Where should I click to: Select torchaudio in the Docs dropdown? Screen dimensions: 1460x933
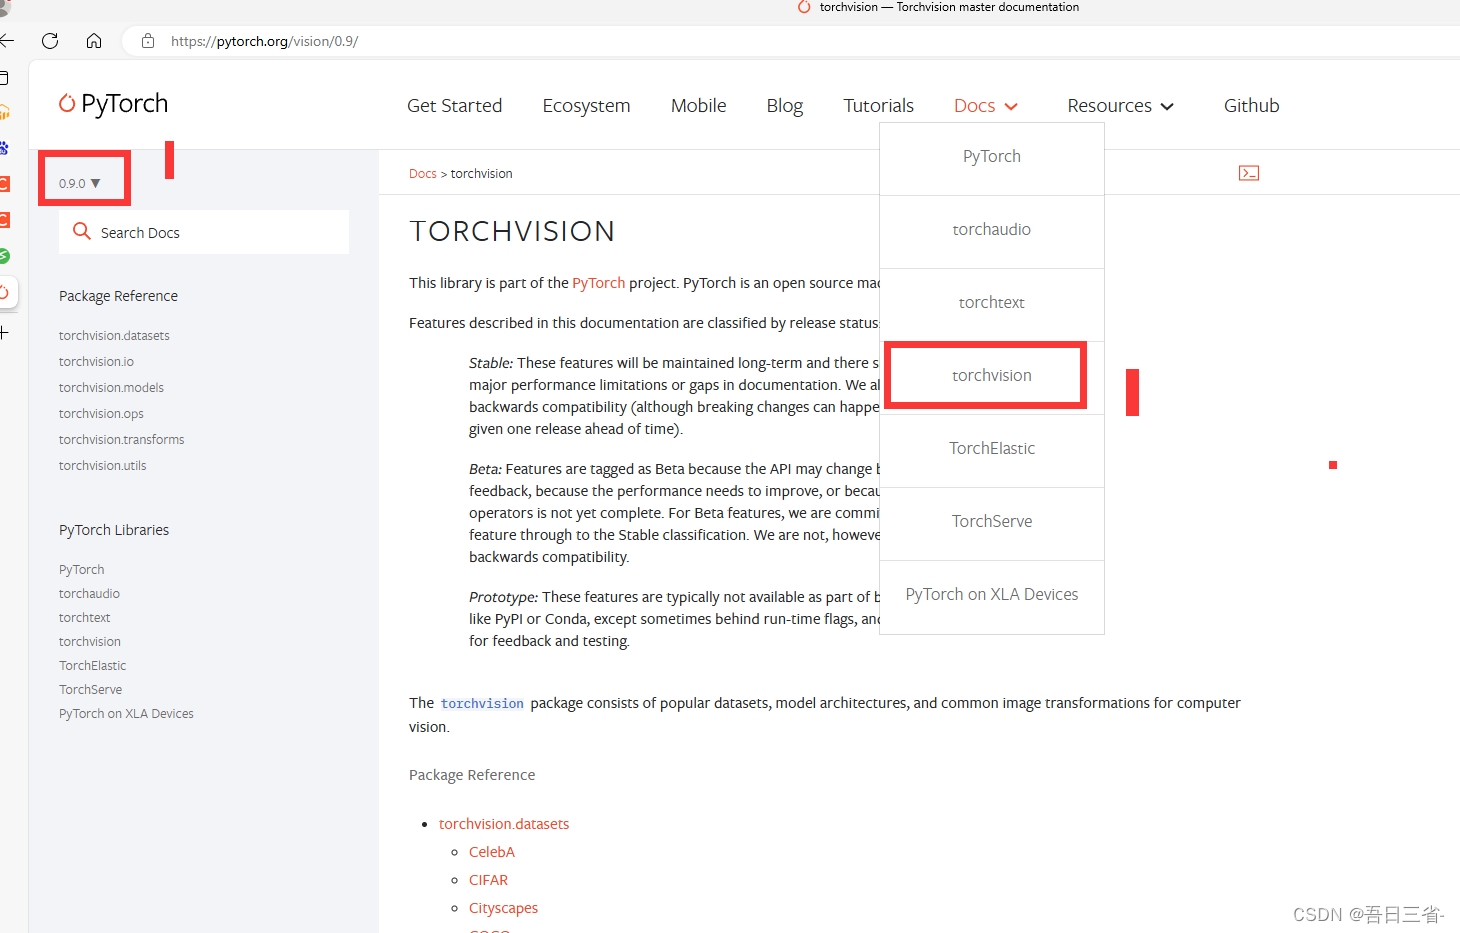992,230
